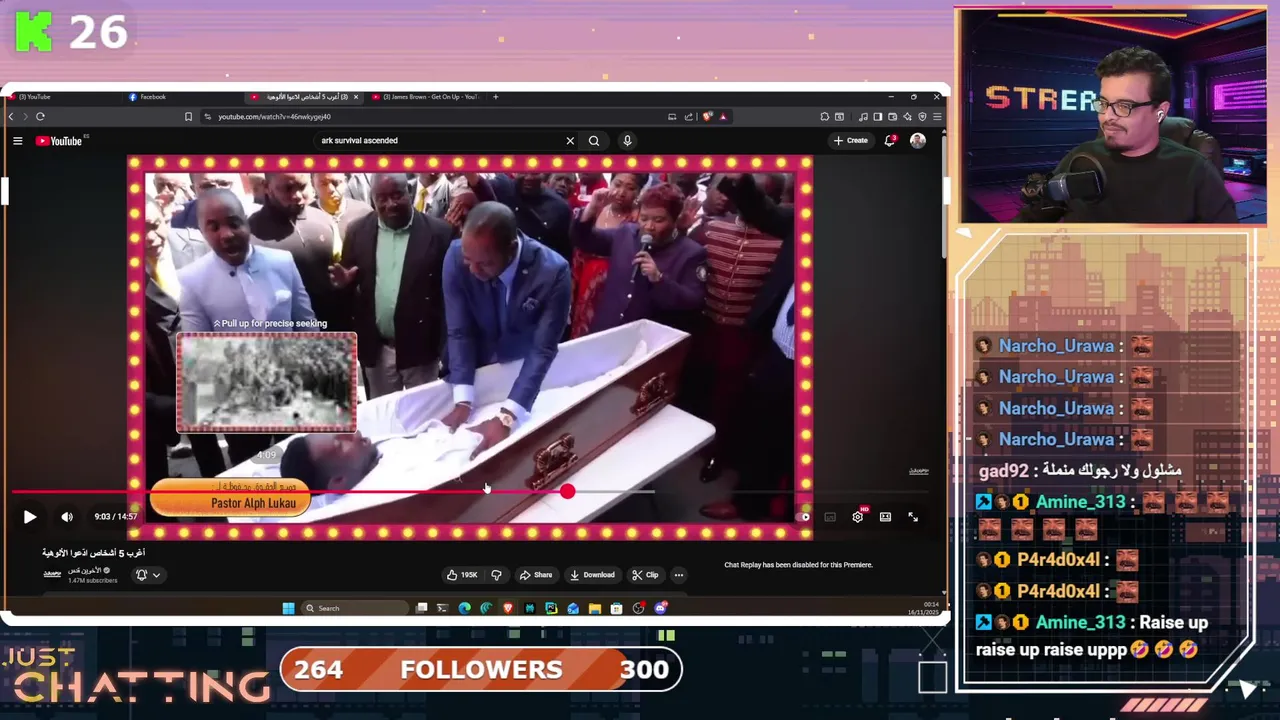Go to the YouTube home logo
Viewport: 1280px width, 720px height.
point(59,141)
